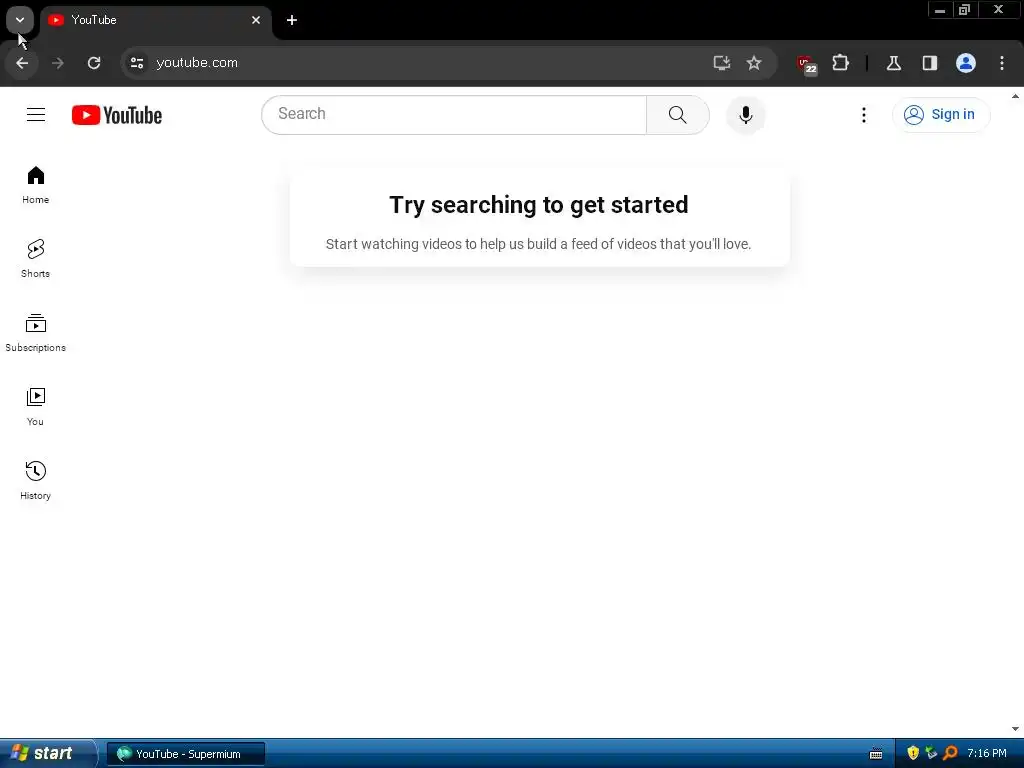
Task: Open You section in the sidebar
Action: (x=36, y=406)
